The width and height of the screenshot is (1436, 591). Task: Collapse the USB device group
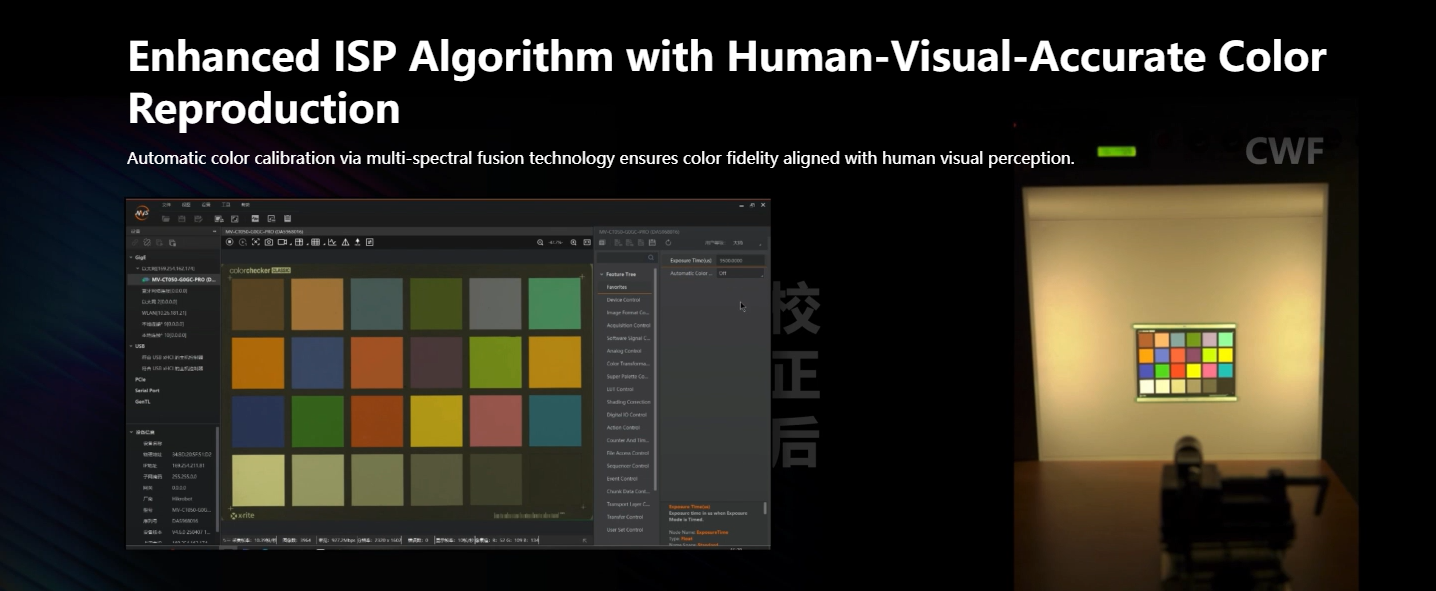pyautogui.click(x=130, y=346)
